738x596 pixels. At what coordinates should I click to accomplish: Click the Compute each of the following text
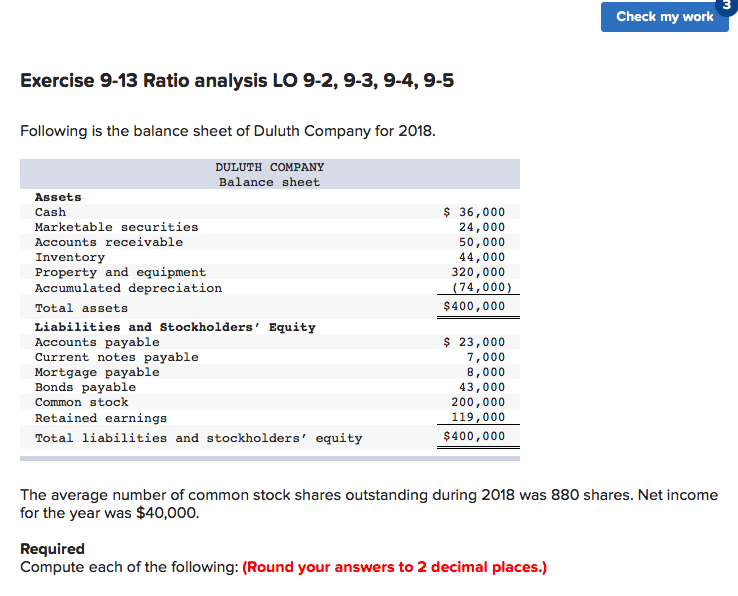129,567
